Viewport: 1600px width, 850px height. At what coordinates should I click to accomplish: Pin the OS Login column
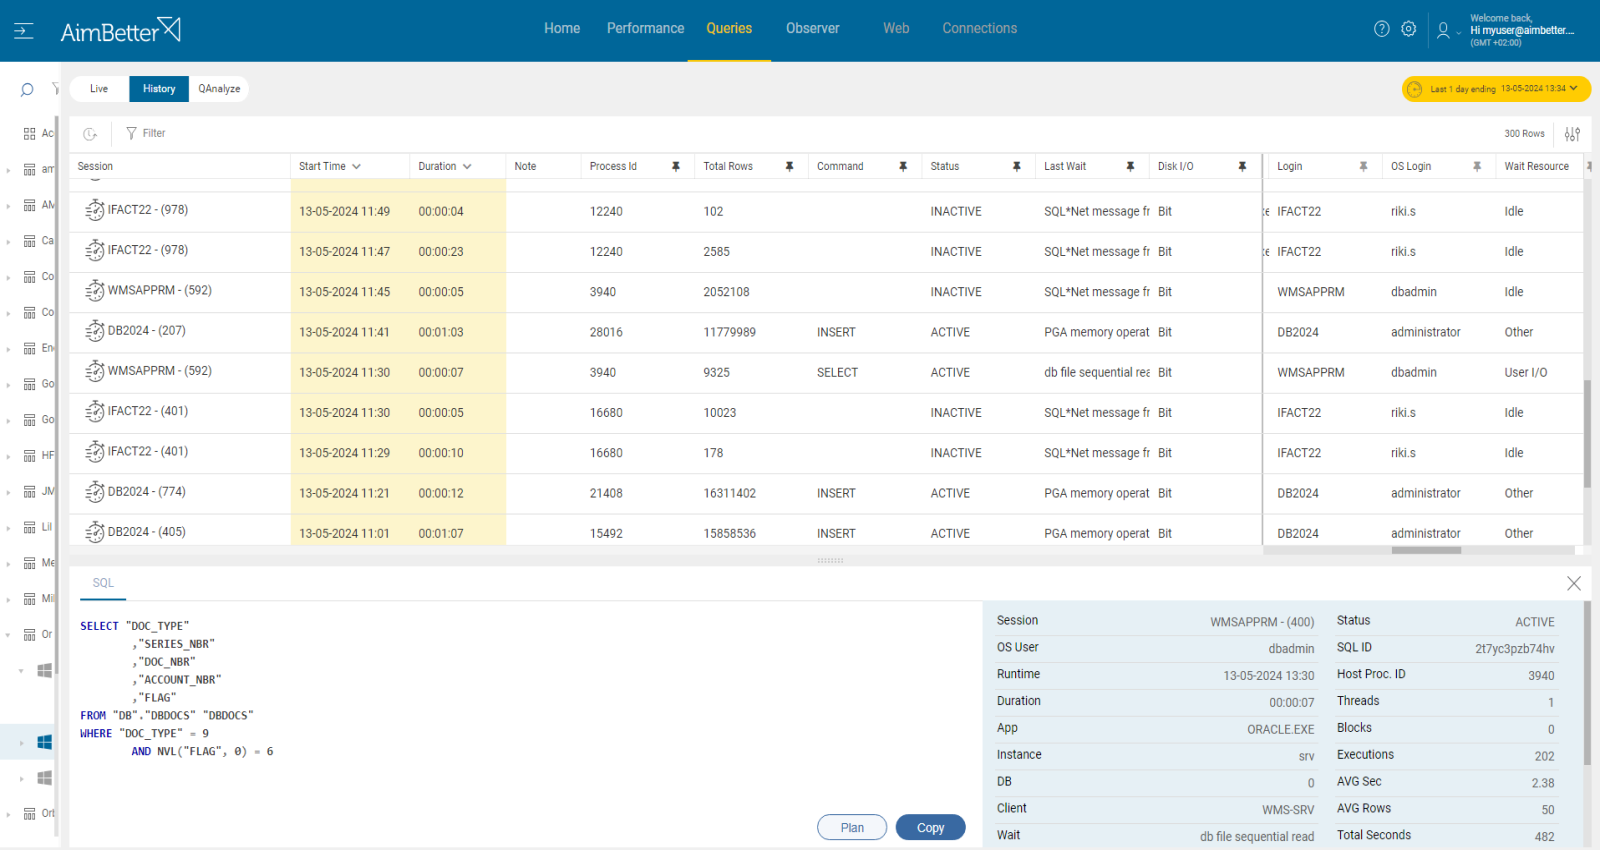1477,167
